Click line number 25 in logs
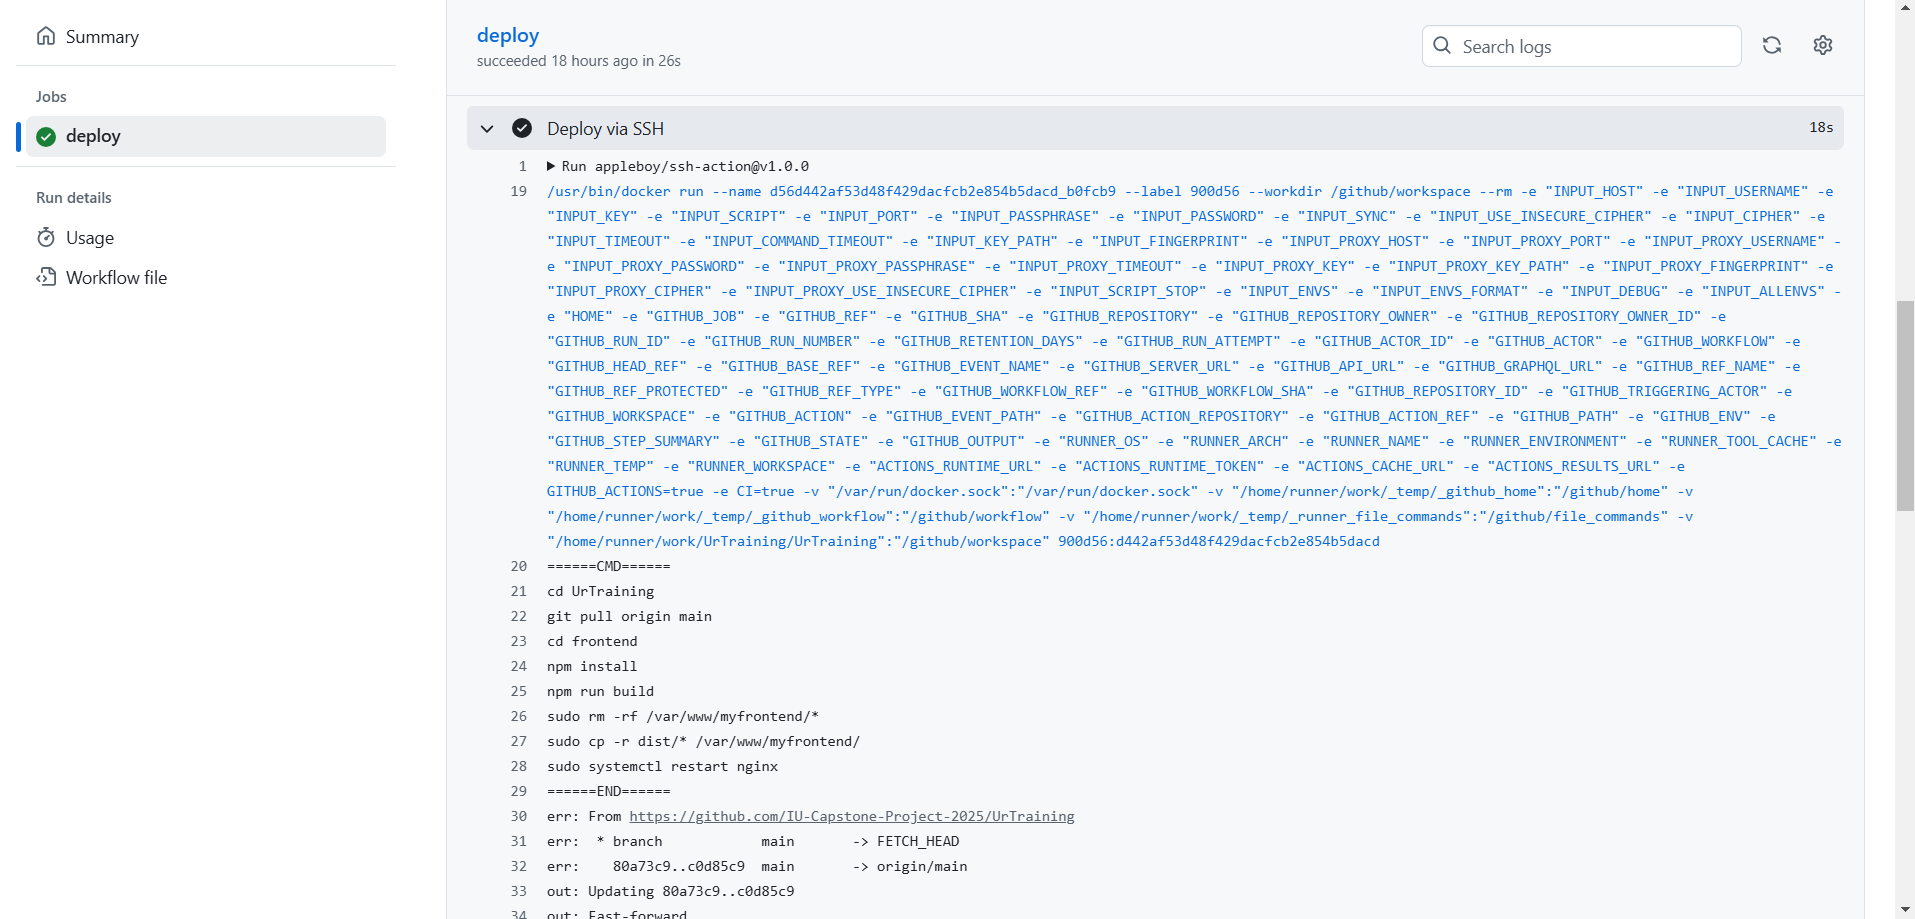Image resolution: width=1915 pixels, height=919 pixels. (519, 691)
